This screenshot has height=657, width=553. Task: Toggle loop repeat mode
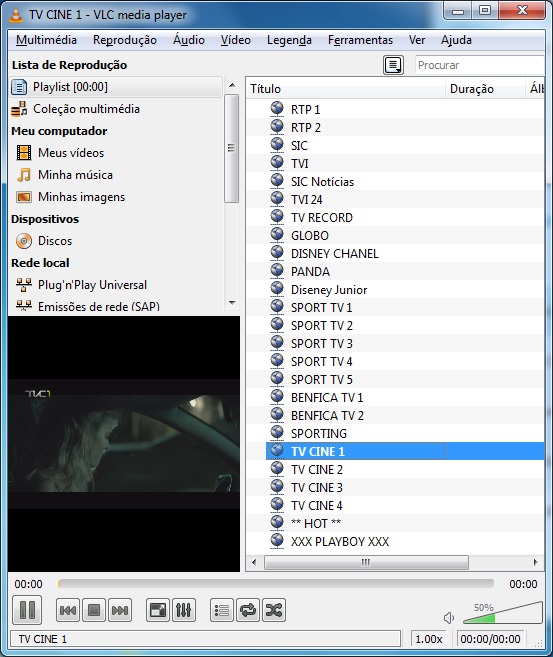coord(248,610)
